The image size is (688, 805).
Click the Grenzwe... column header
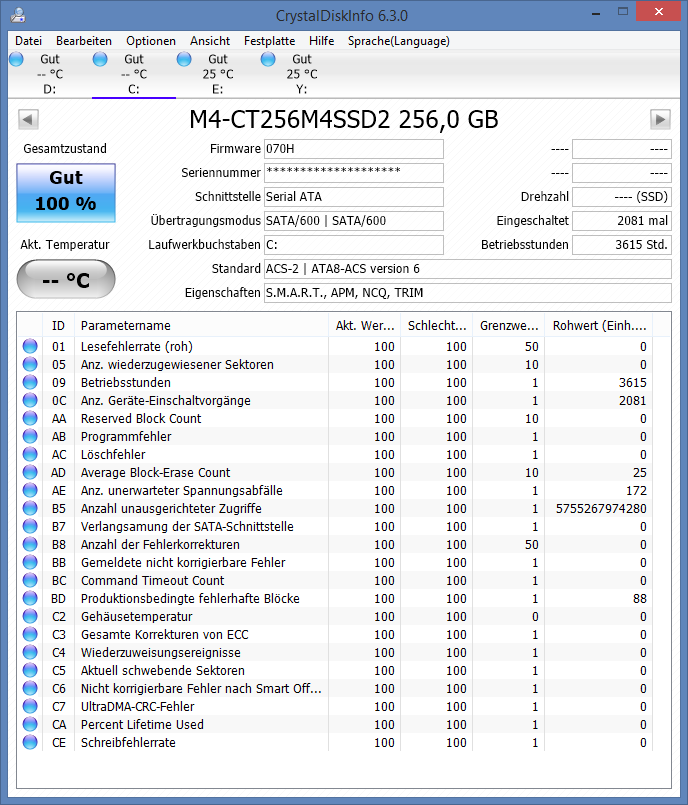pyautogui.click(x=509, y=325)
